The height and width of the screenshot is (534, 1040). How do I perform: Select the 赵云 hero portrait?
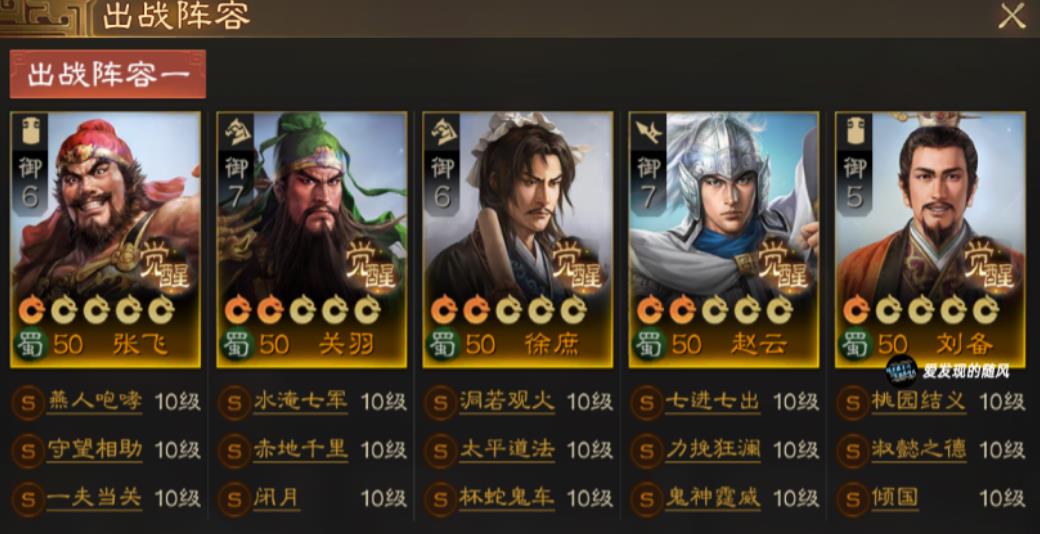click(724, 239)
